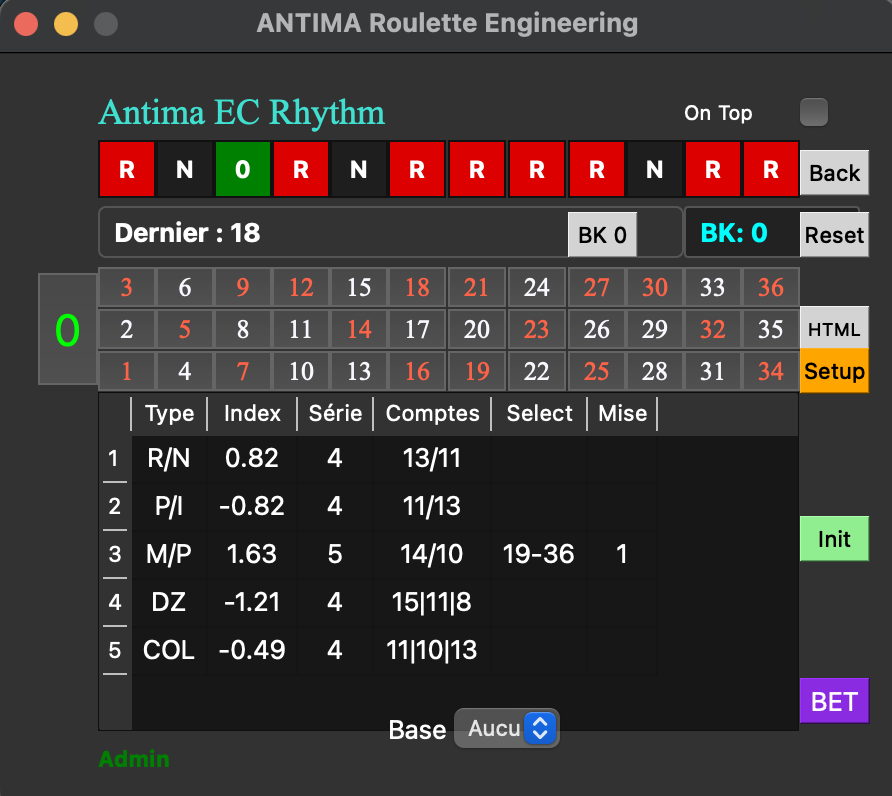Click the Back button
Image resolution: width=892 pixels, height=796 pixels.
click(834, 172)
